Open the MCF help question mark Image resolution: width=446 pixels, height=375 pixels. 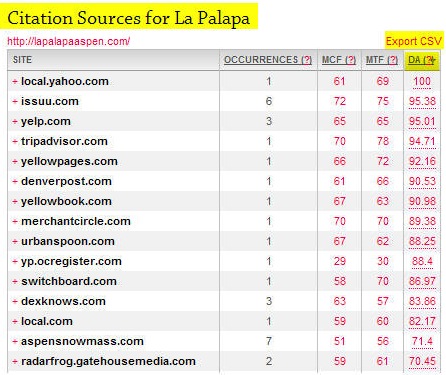(x=351, y=60)
